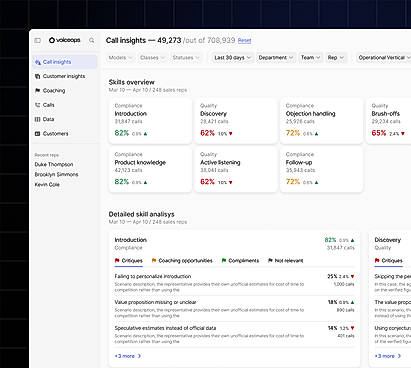Switch to Not relevant tab
The height and width of the screenshot is (368, 411).
pos(286,260)
